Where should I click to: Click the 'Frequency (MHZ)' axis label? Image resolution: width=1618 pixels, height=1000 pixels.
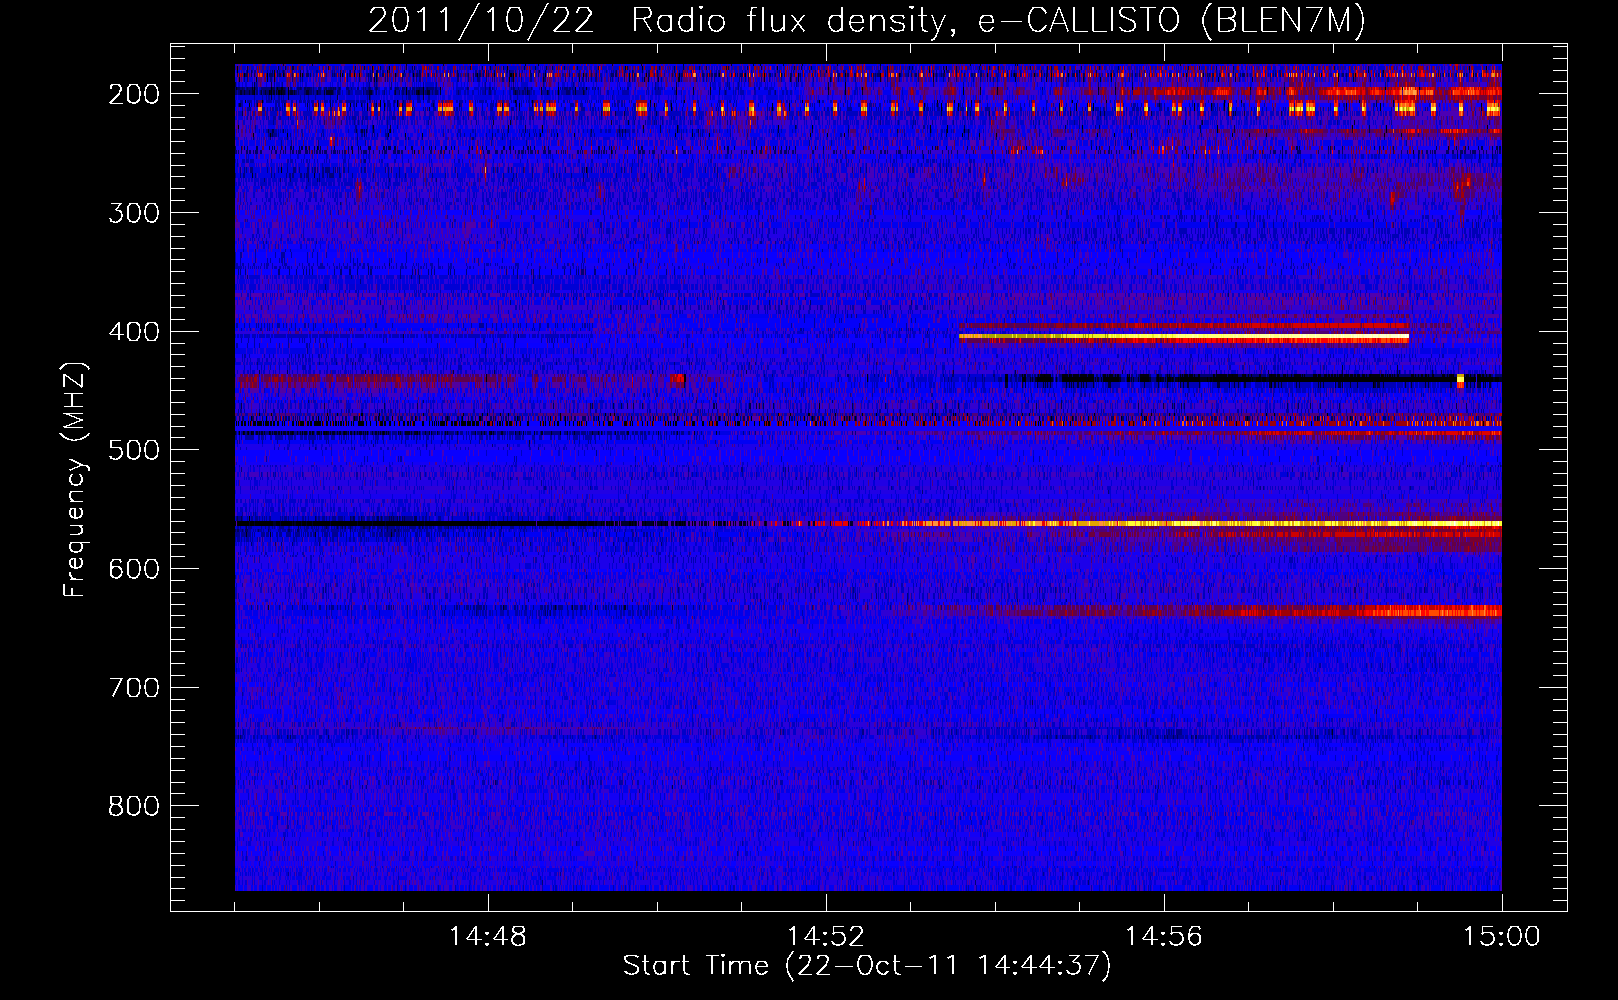tap(75, 479)
